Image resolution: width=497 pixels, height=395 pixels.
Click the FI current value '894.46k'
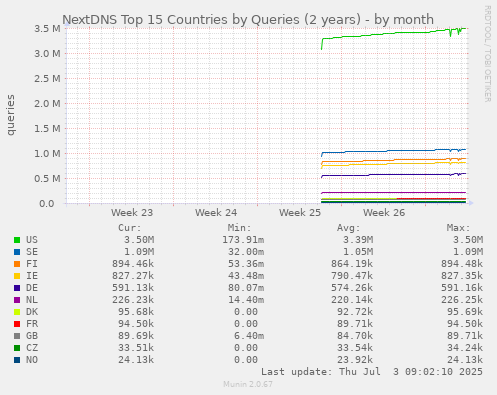pos(133,264)
